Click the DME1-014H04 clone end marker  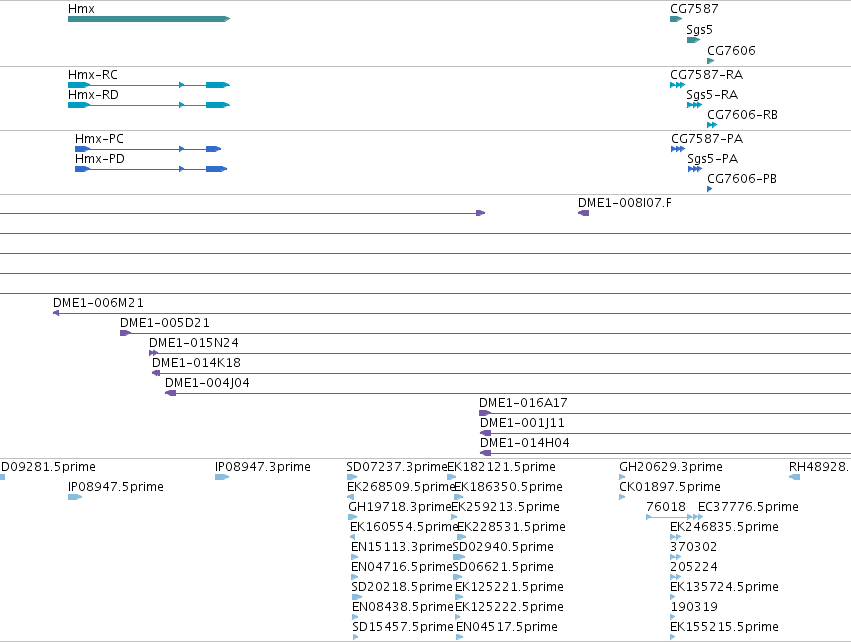coord(486,453)
